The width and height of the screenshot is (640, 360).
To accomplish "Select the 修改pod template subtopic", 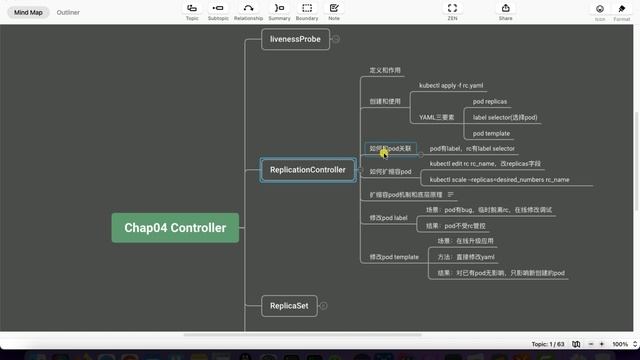I will [x=394, y=257].
